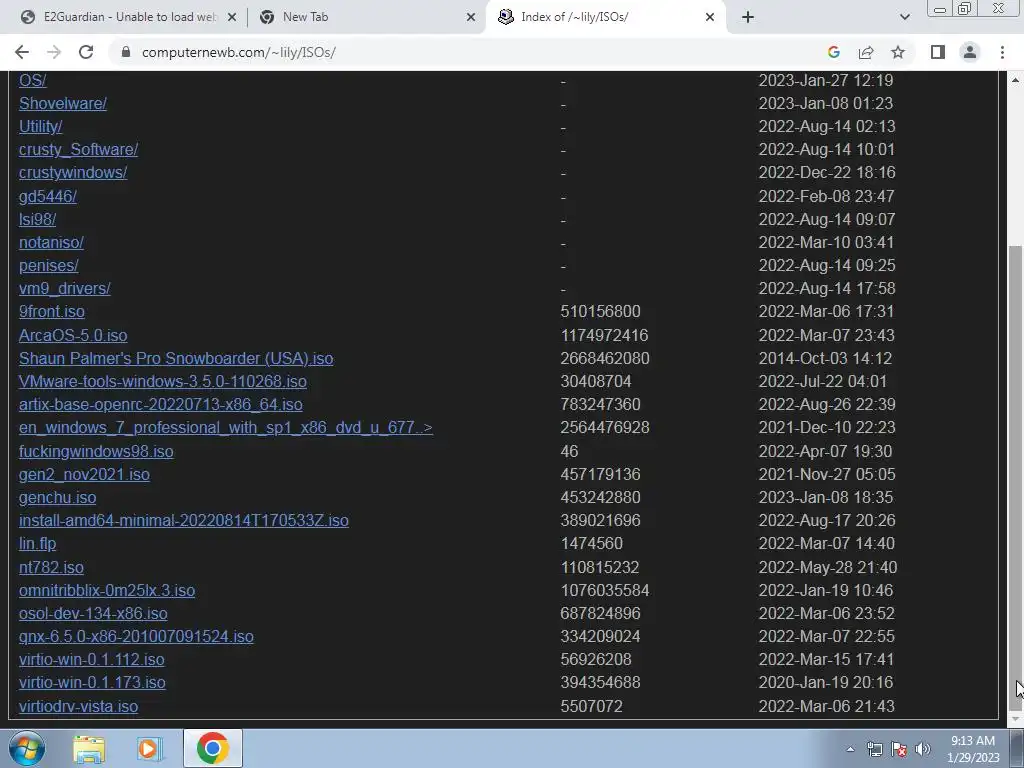
Task: Bookmark this page with the star icon
Action: pyautogui.click(x=898, y=52)
